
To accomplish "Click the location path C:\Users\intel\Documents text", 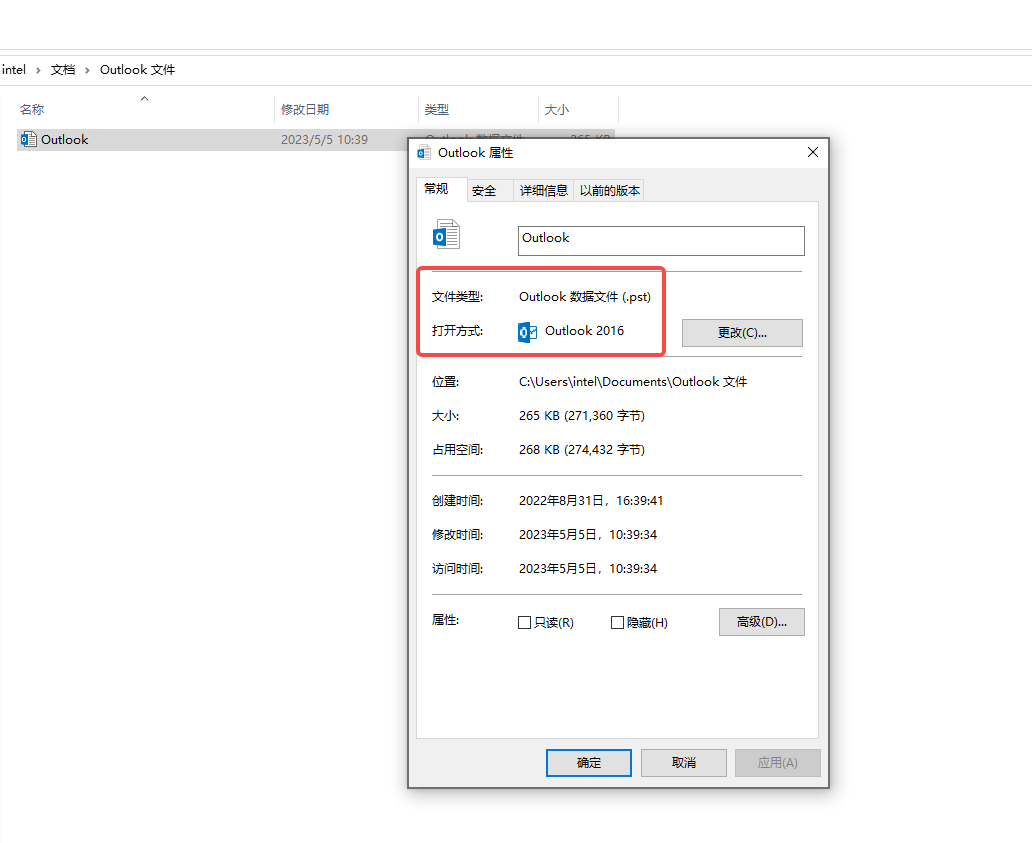I will pos(632,382).
